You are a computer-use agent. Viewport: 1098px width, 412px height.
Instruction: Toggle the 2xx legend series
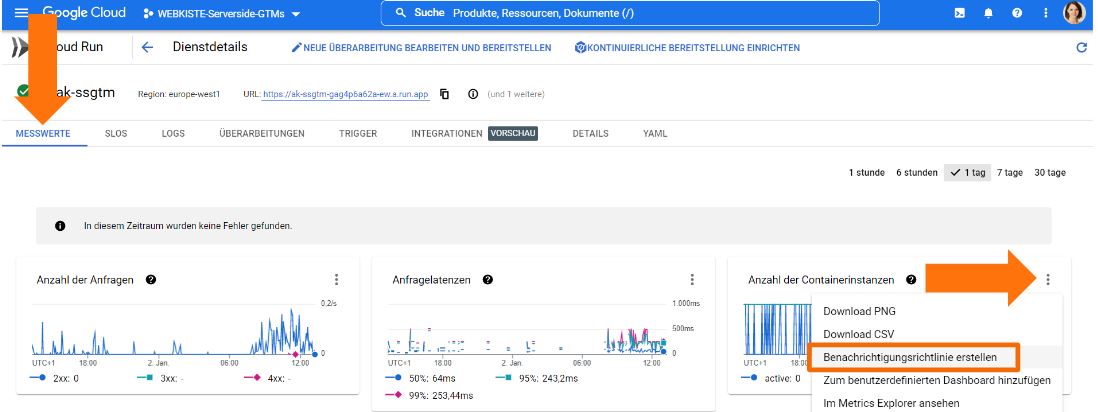point(55,378)
